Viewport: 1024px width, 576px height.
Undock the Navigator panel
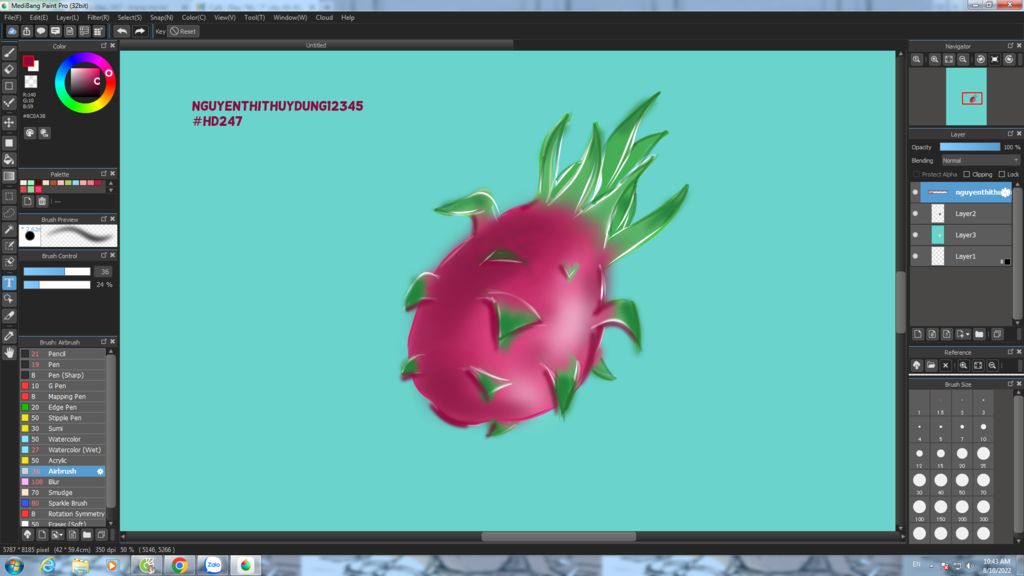tap(1010, 46)
